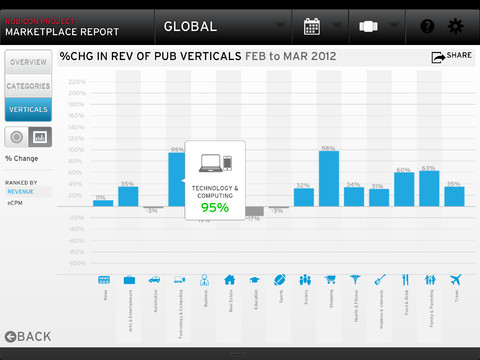Share this report via SHARE button
The image size is (480, 360).
point(452,57)
